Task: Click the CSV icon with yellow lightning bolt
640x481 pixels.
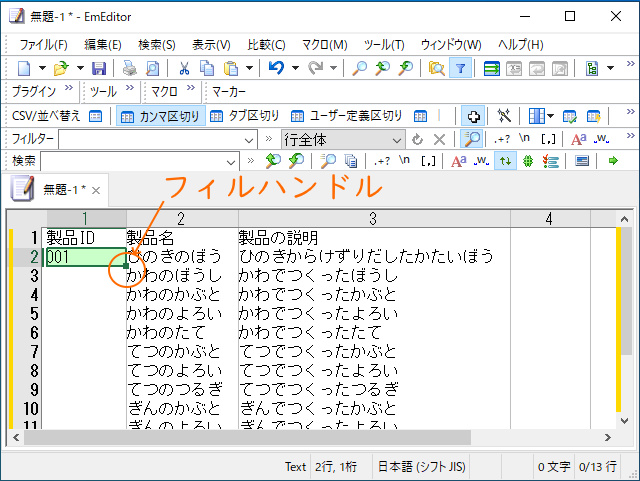Action: coord(593,116)
